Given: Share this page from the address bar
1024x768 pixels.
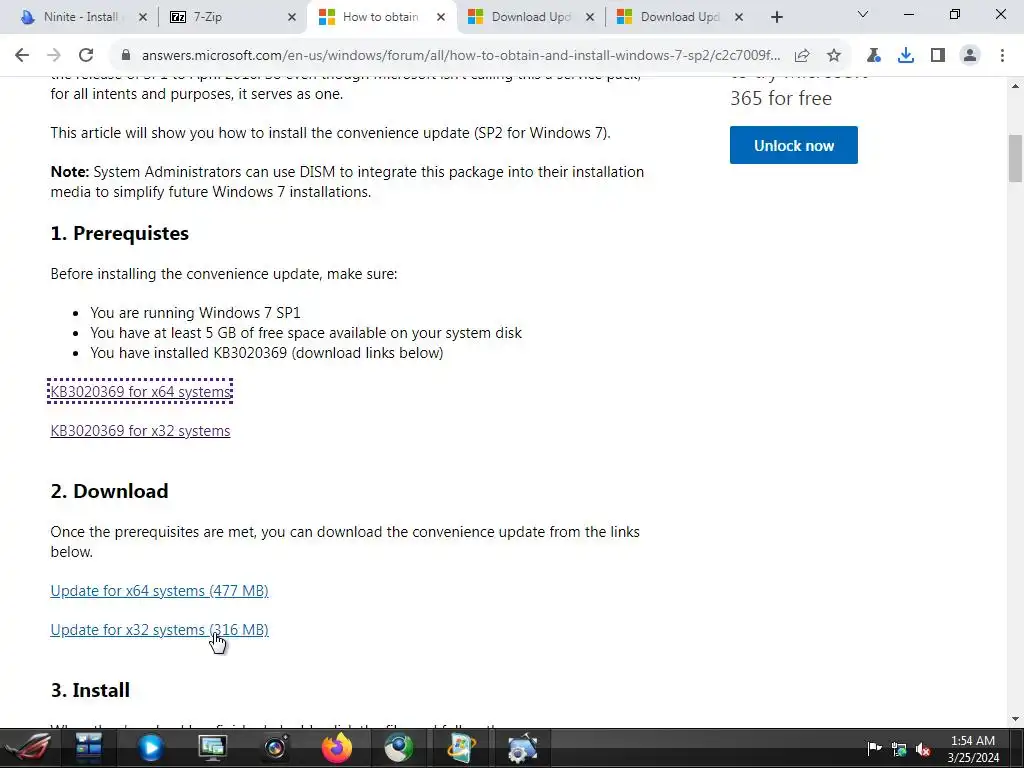Looking at the screenshot, I should click(x=802, y=55).
